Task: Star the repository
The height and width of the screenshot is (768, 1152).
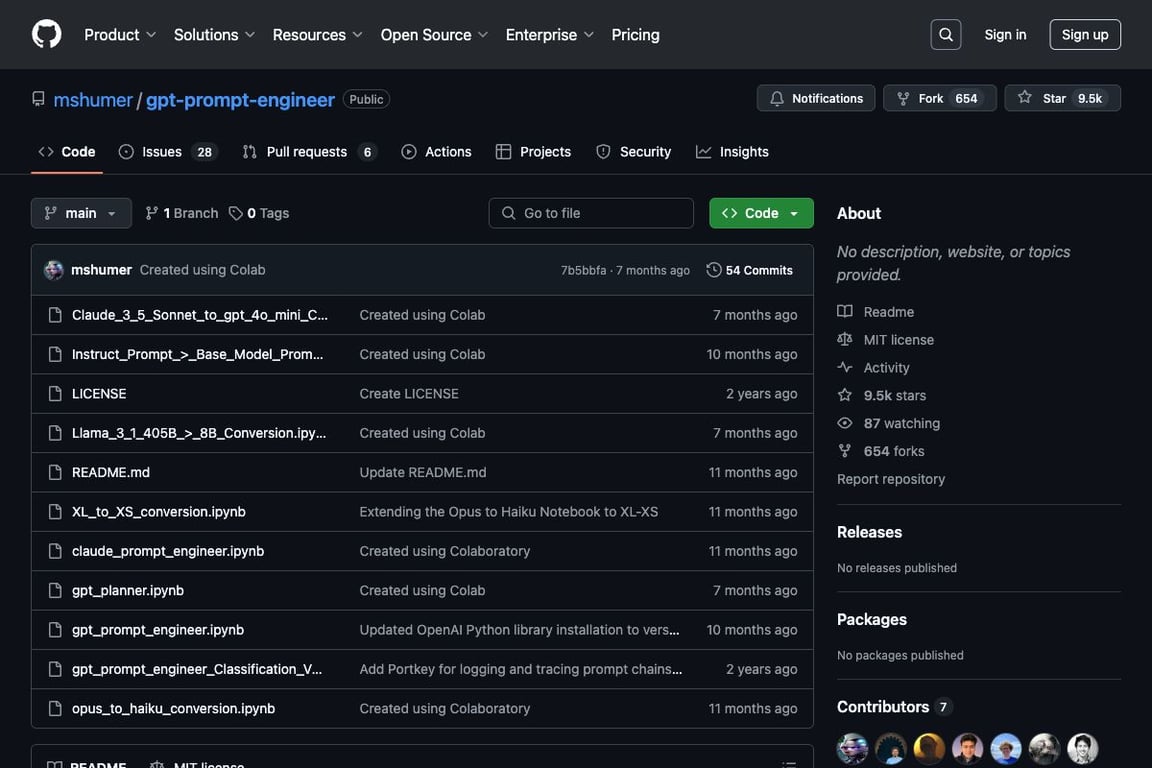Action: tap(1062, 98)
